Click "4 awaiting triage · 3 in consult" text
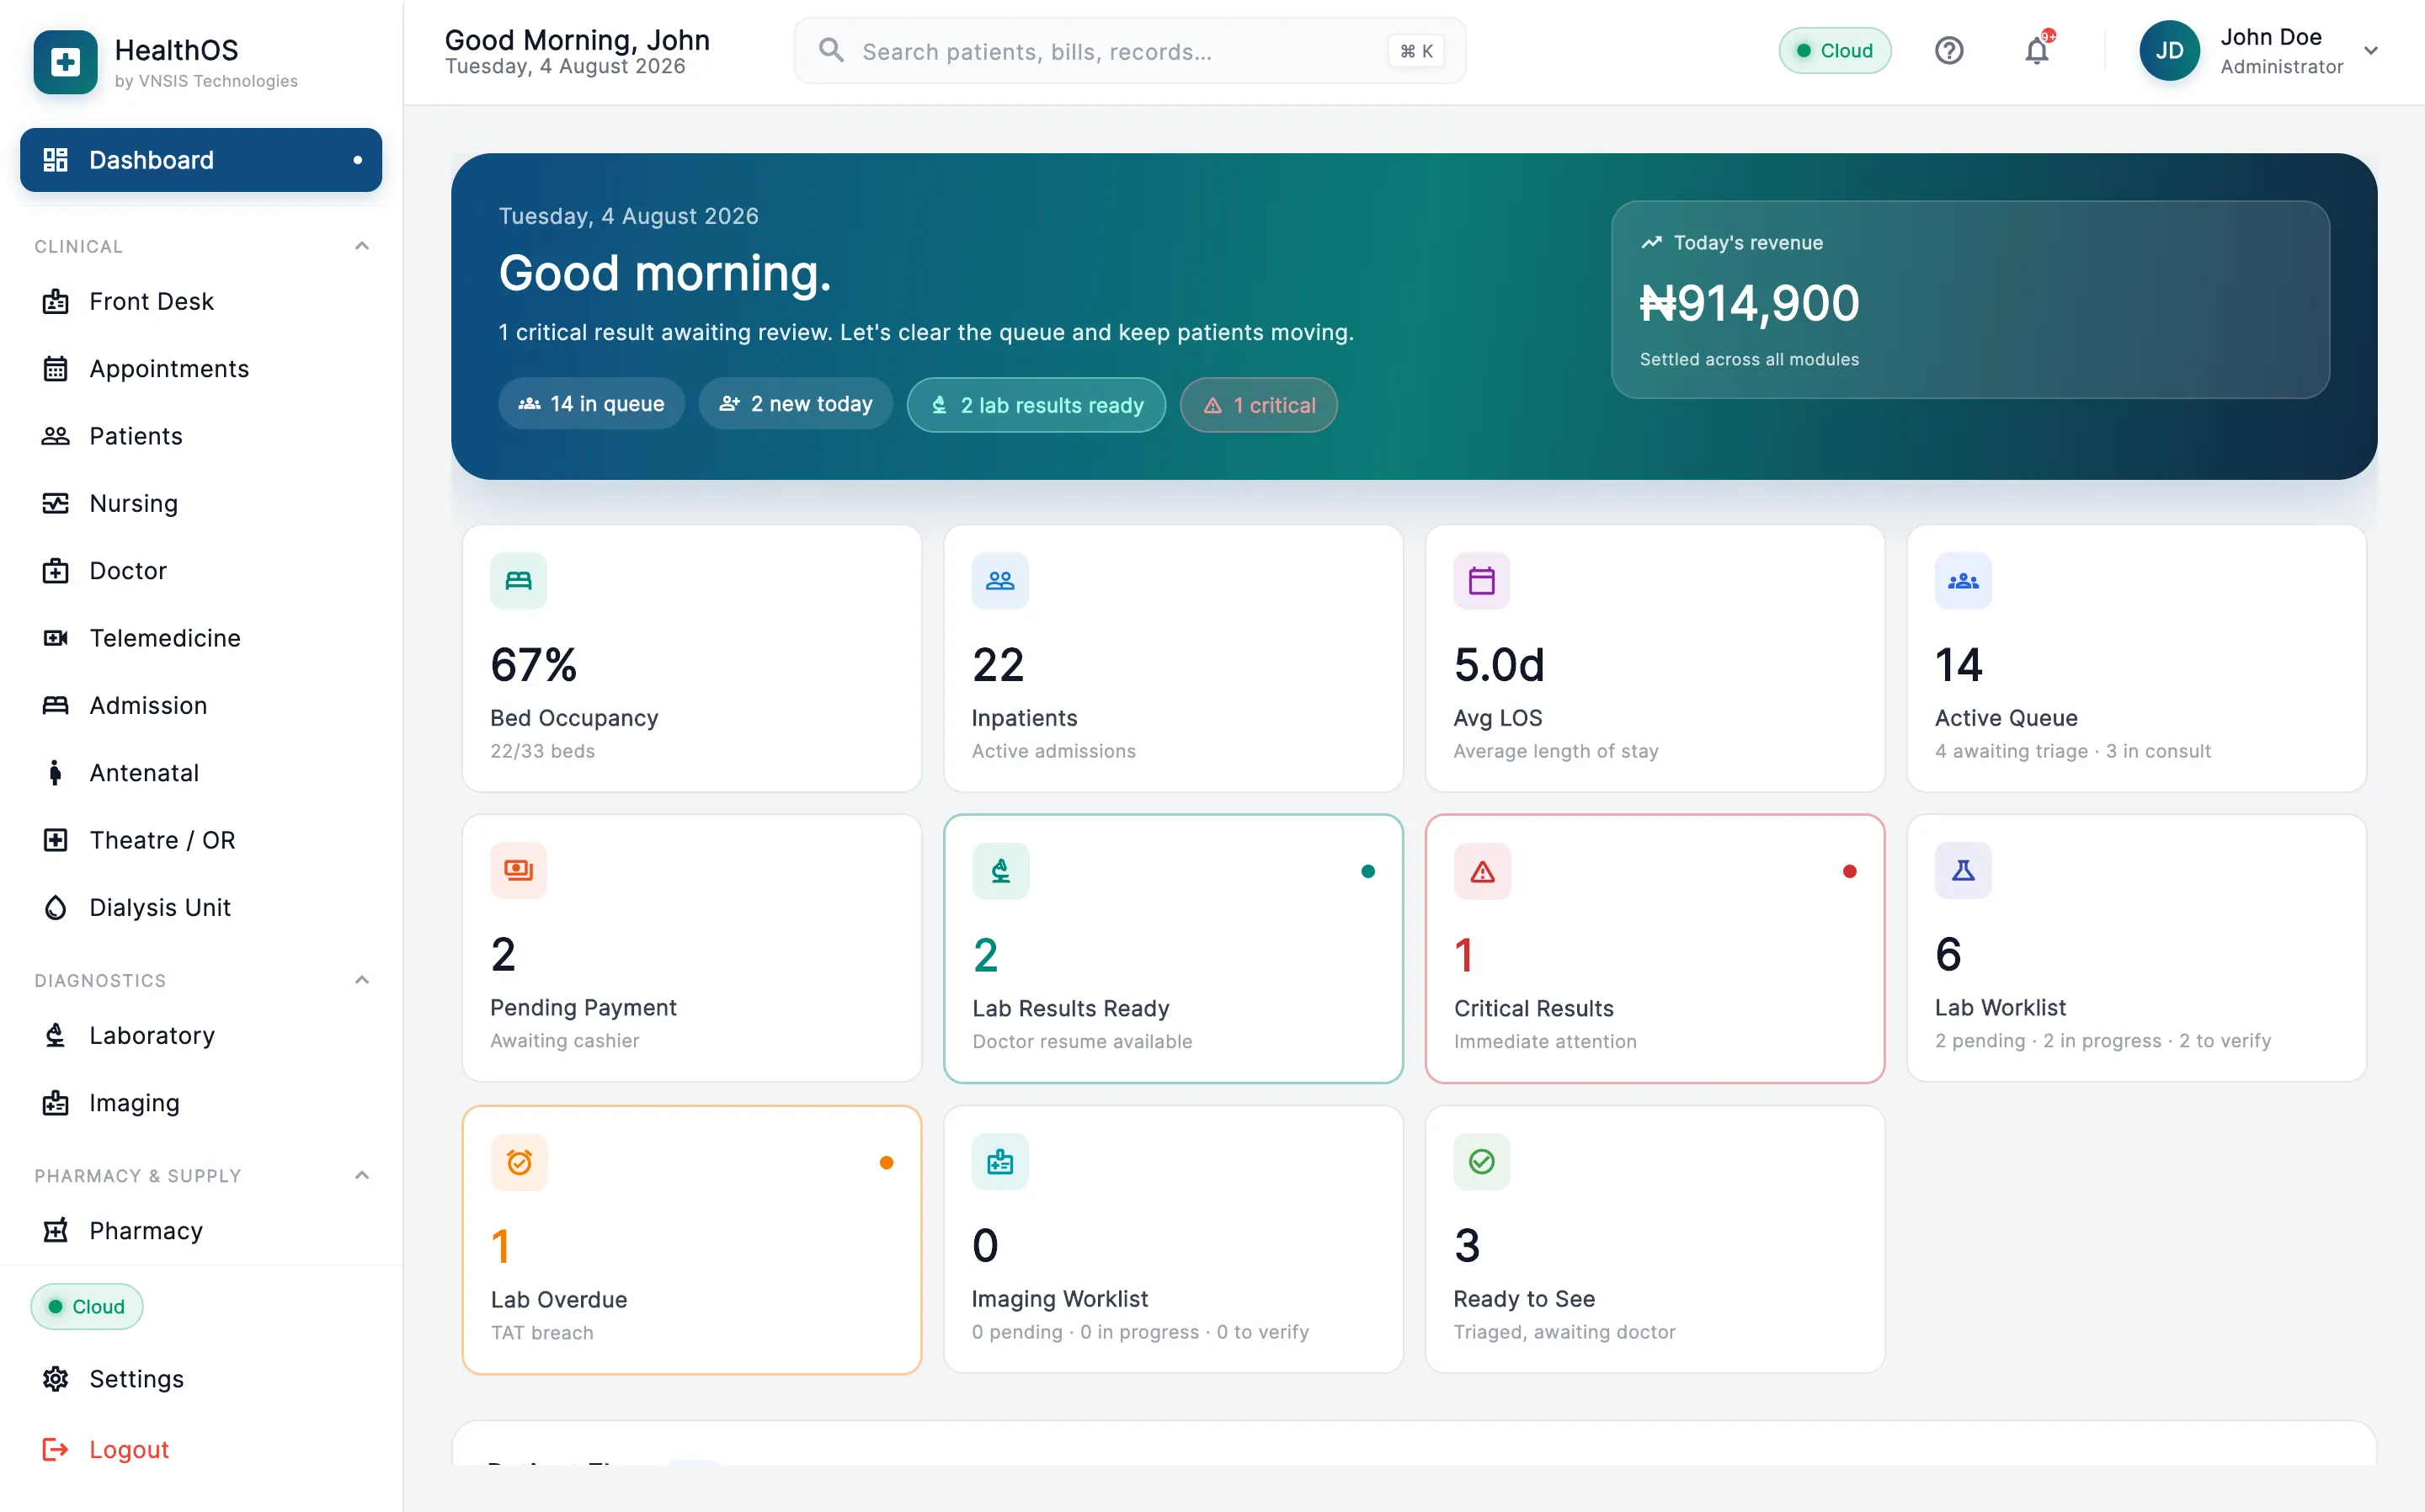Screen dimensions: 2425x1512 point(2072,750)
